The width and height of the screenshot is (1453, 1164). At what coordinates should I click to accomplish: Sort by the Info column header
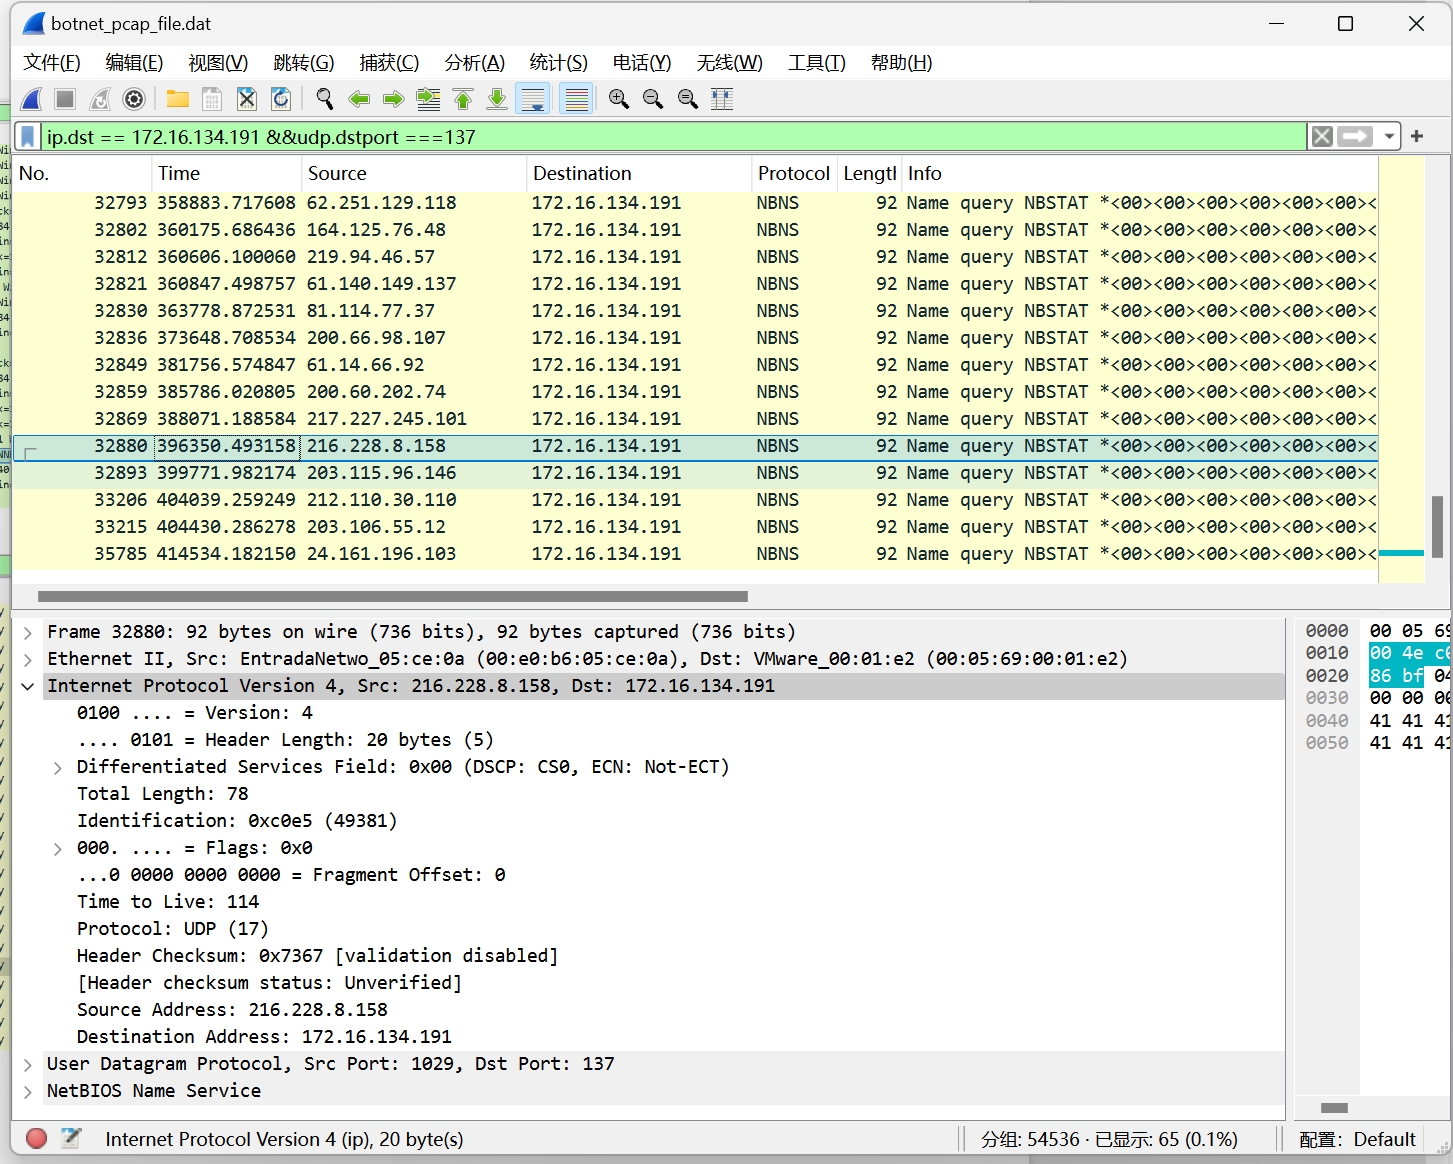point(1140,173)
